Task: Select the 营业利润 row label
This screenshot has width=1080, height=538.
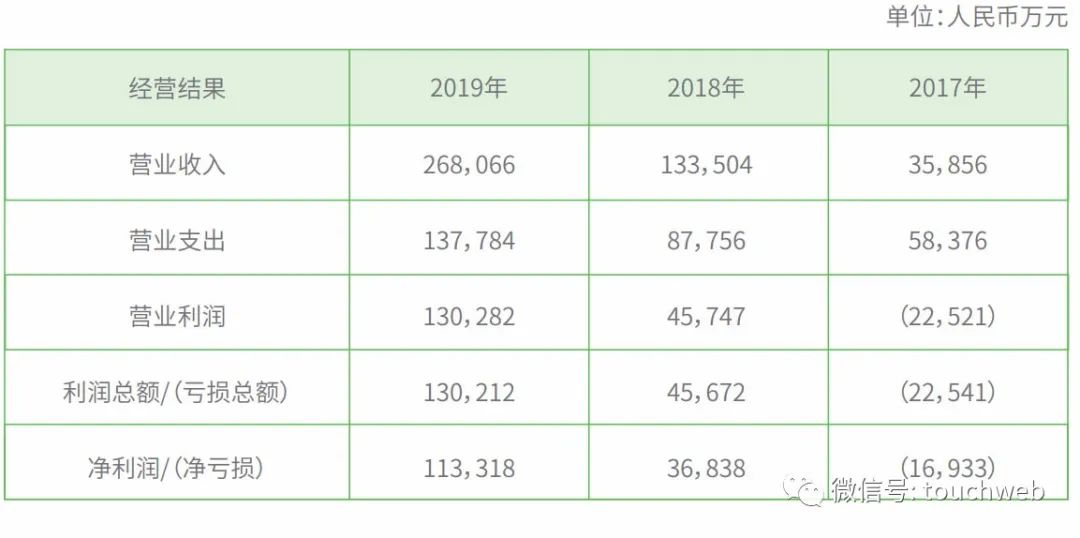Action: pos(178,316)
